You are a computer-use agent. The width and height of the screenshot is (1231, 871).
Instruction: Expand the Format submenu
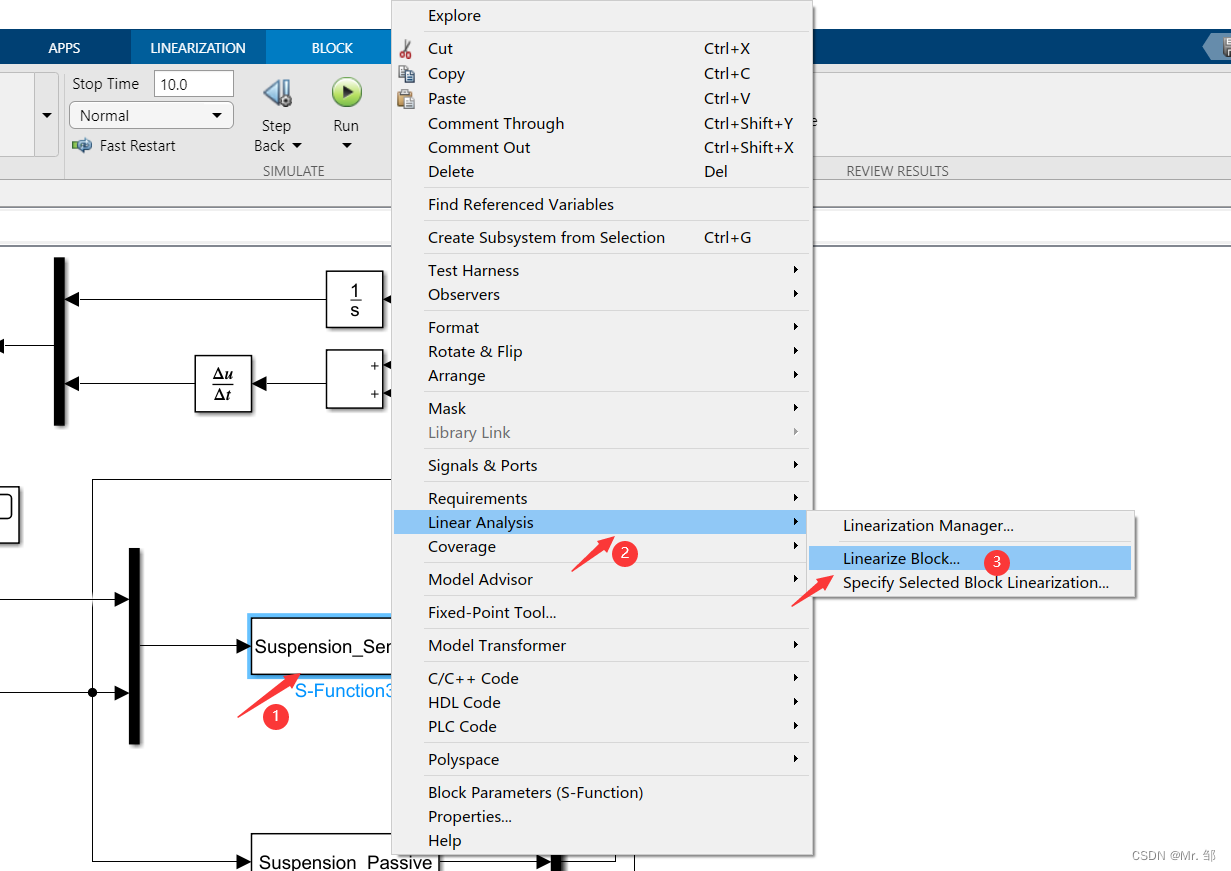tap(602, 327)
